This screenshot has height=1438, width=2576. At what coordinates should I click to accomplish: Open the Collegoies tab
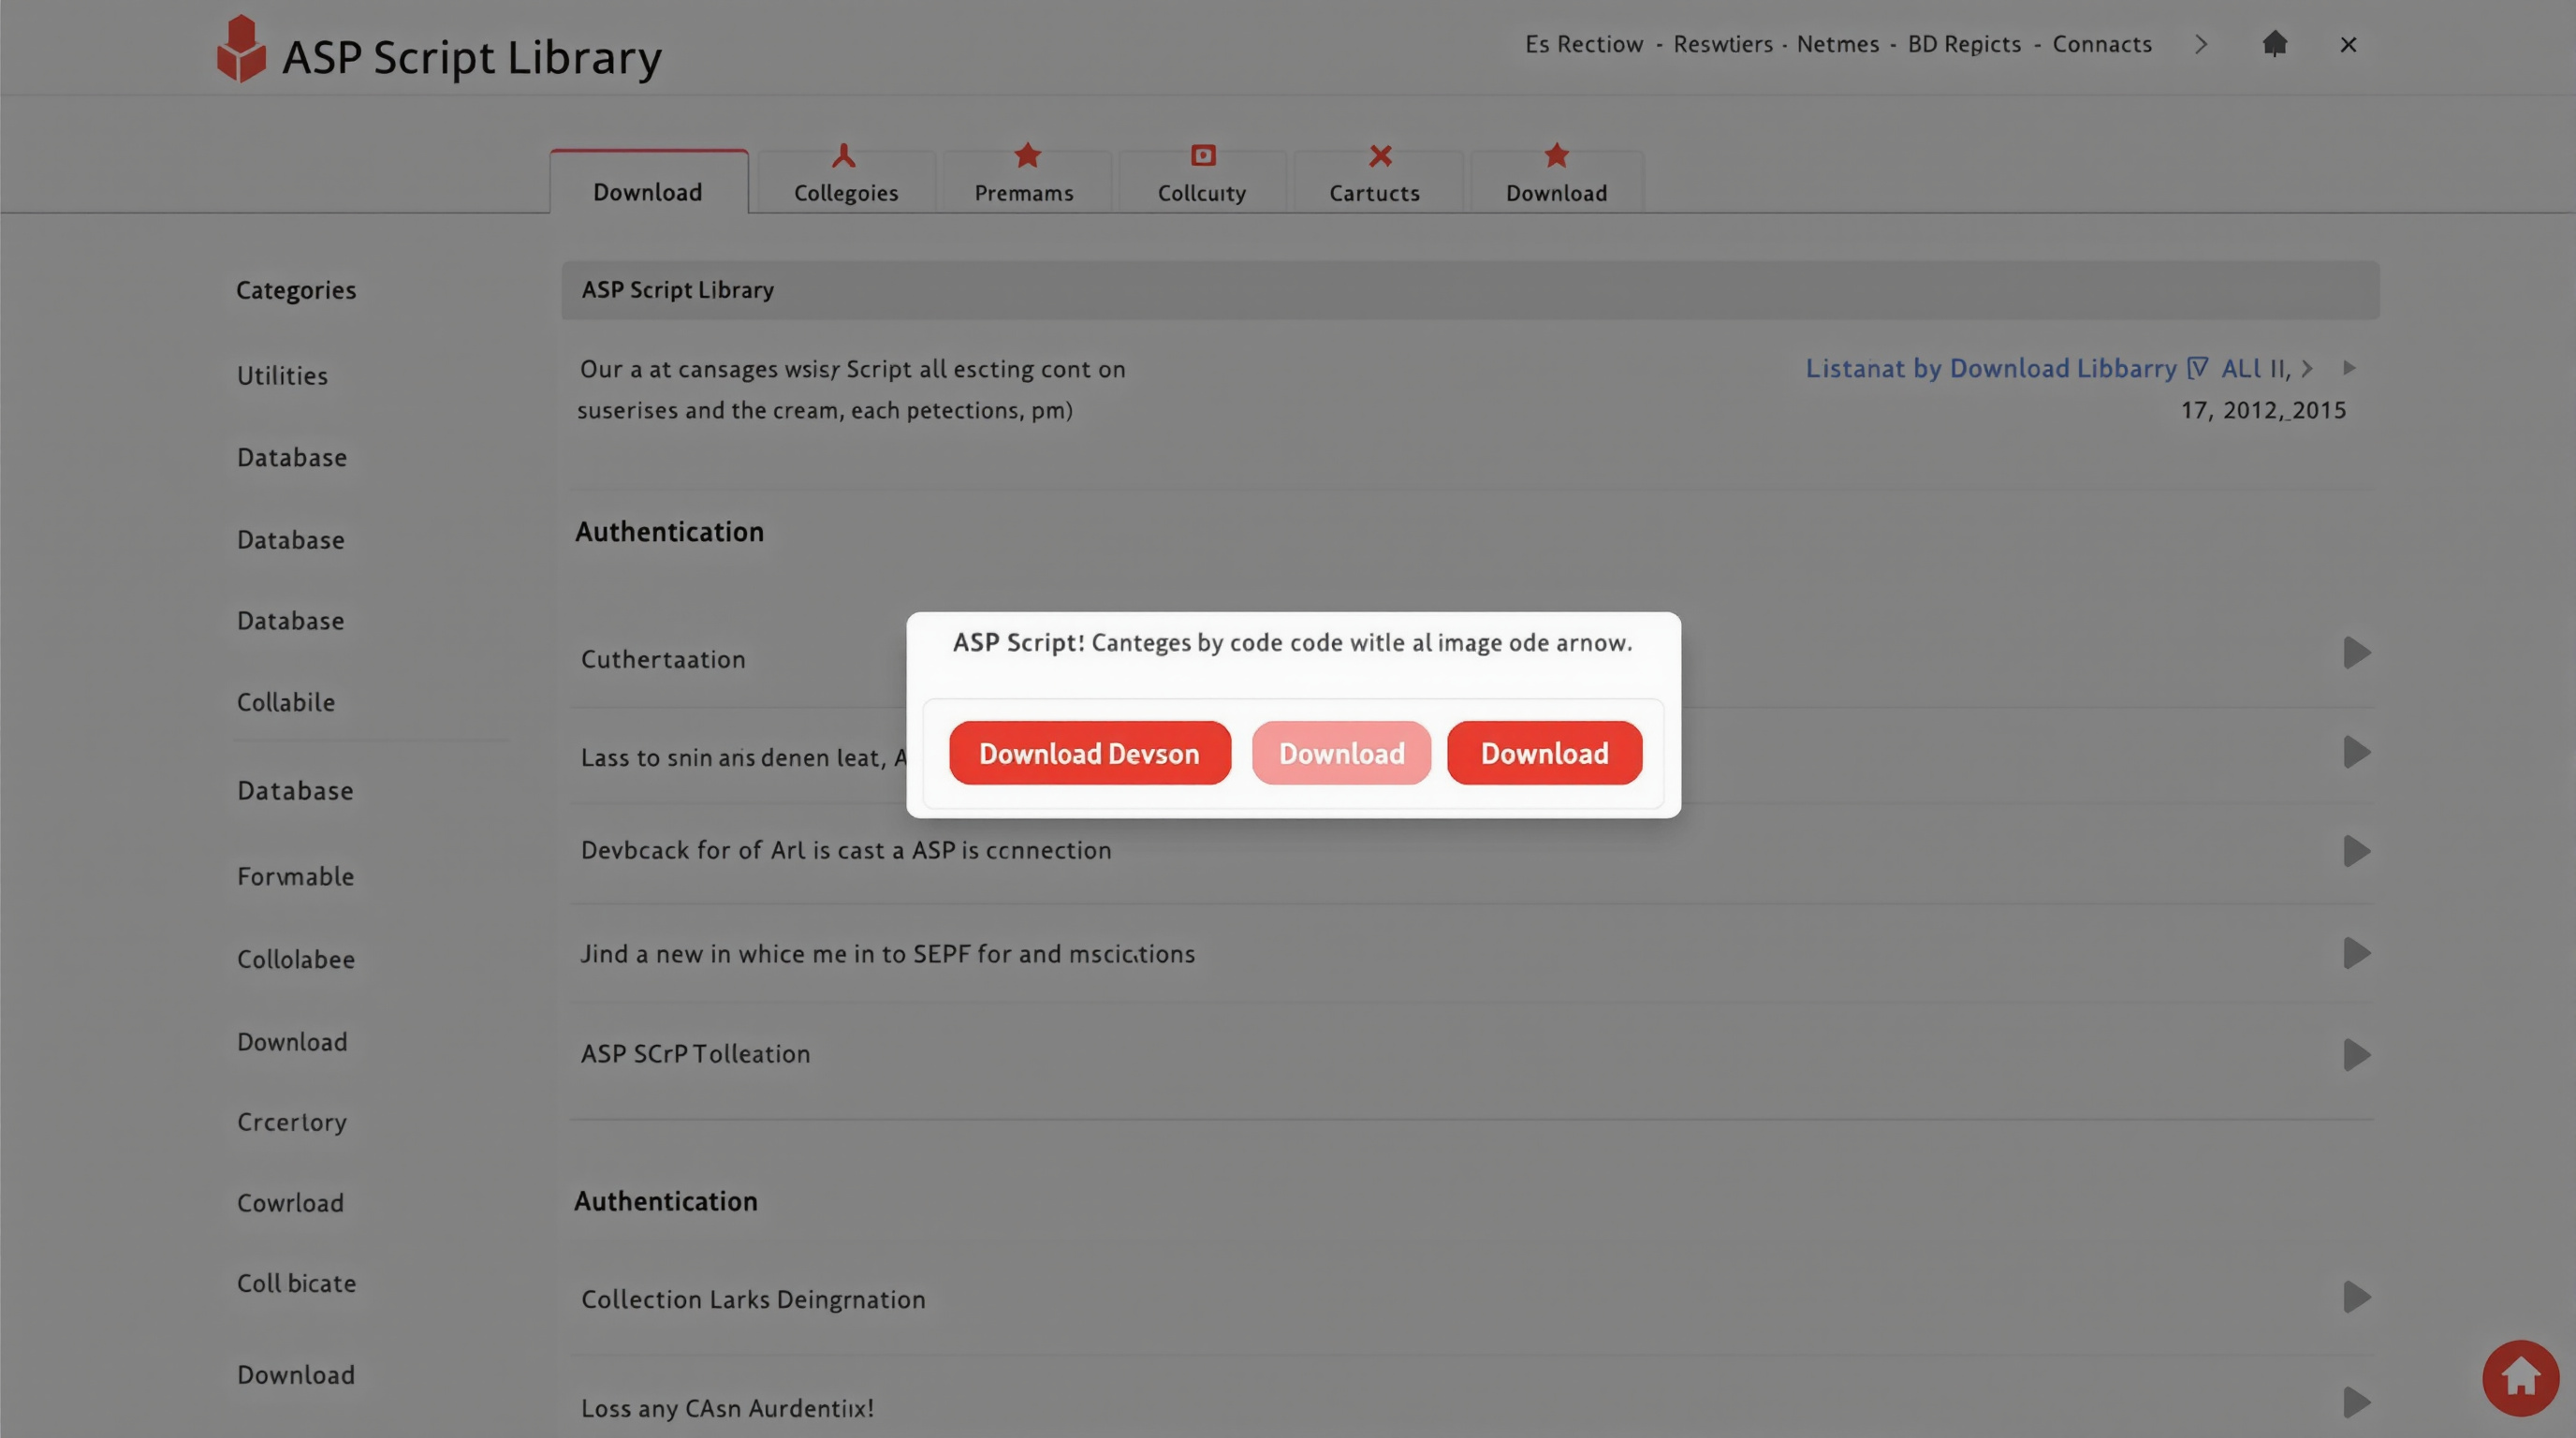click(846, 192)
